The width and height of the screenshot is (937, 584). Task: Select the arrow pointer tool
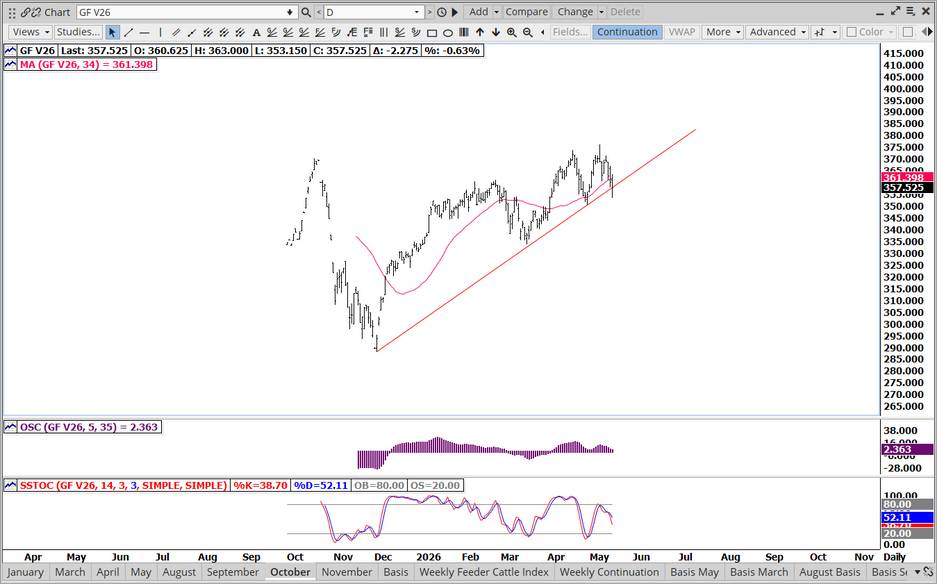click(112, 32)
